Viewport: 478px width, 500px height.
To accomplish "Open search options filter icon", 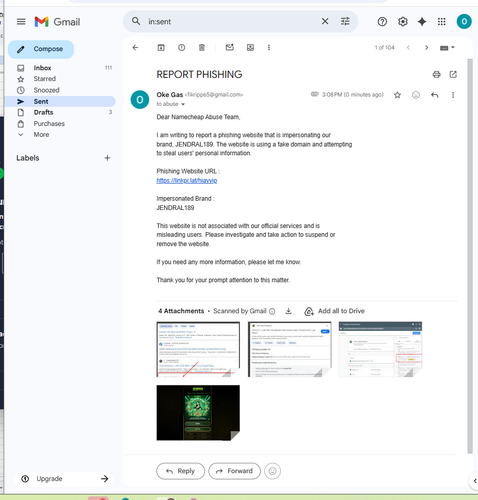I will [345, 21].
